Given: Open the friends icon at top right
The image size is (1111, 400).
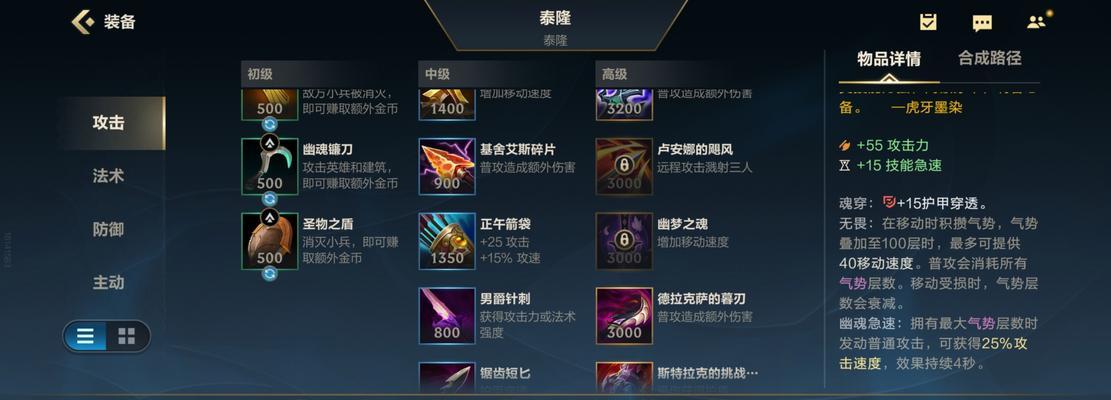Looking at the screenshot, I should (1036, 22).
